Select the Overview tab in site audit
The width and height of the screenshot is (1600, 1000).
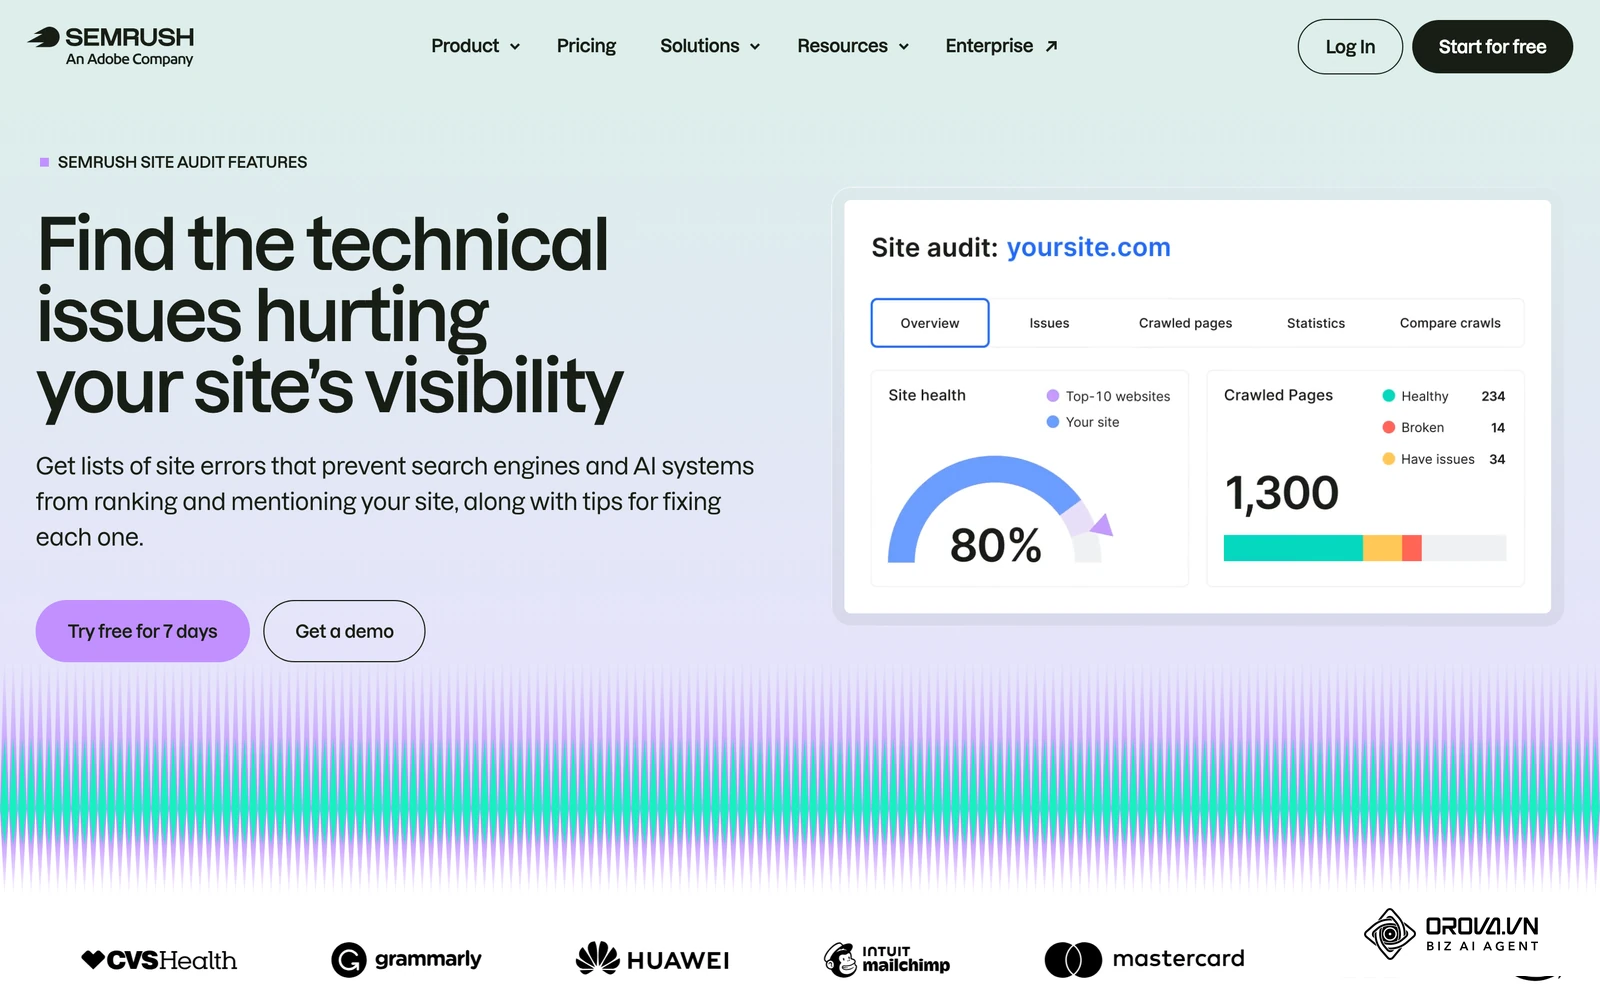930,323
